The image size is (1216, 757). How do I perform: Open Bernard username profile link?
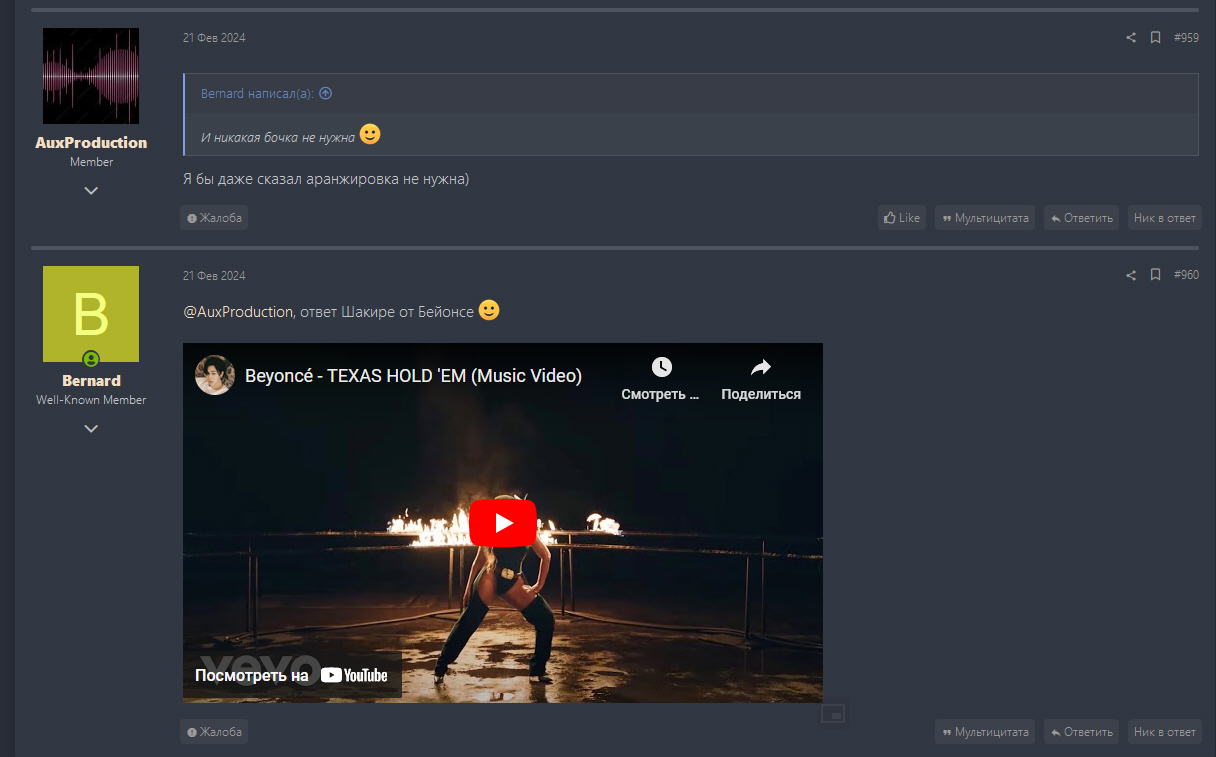click(91, 381)
